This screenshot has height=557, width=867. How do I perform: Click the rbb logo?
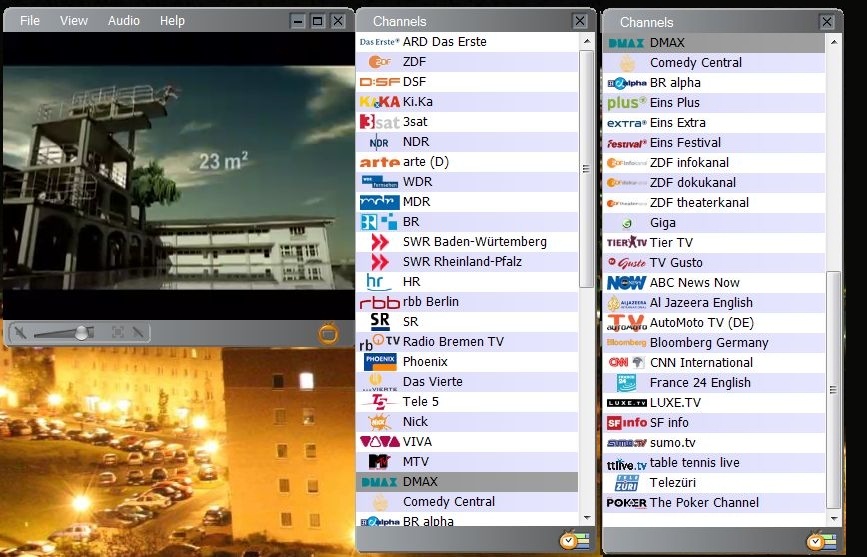(379, 302)
